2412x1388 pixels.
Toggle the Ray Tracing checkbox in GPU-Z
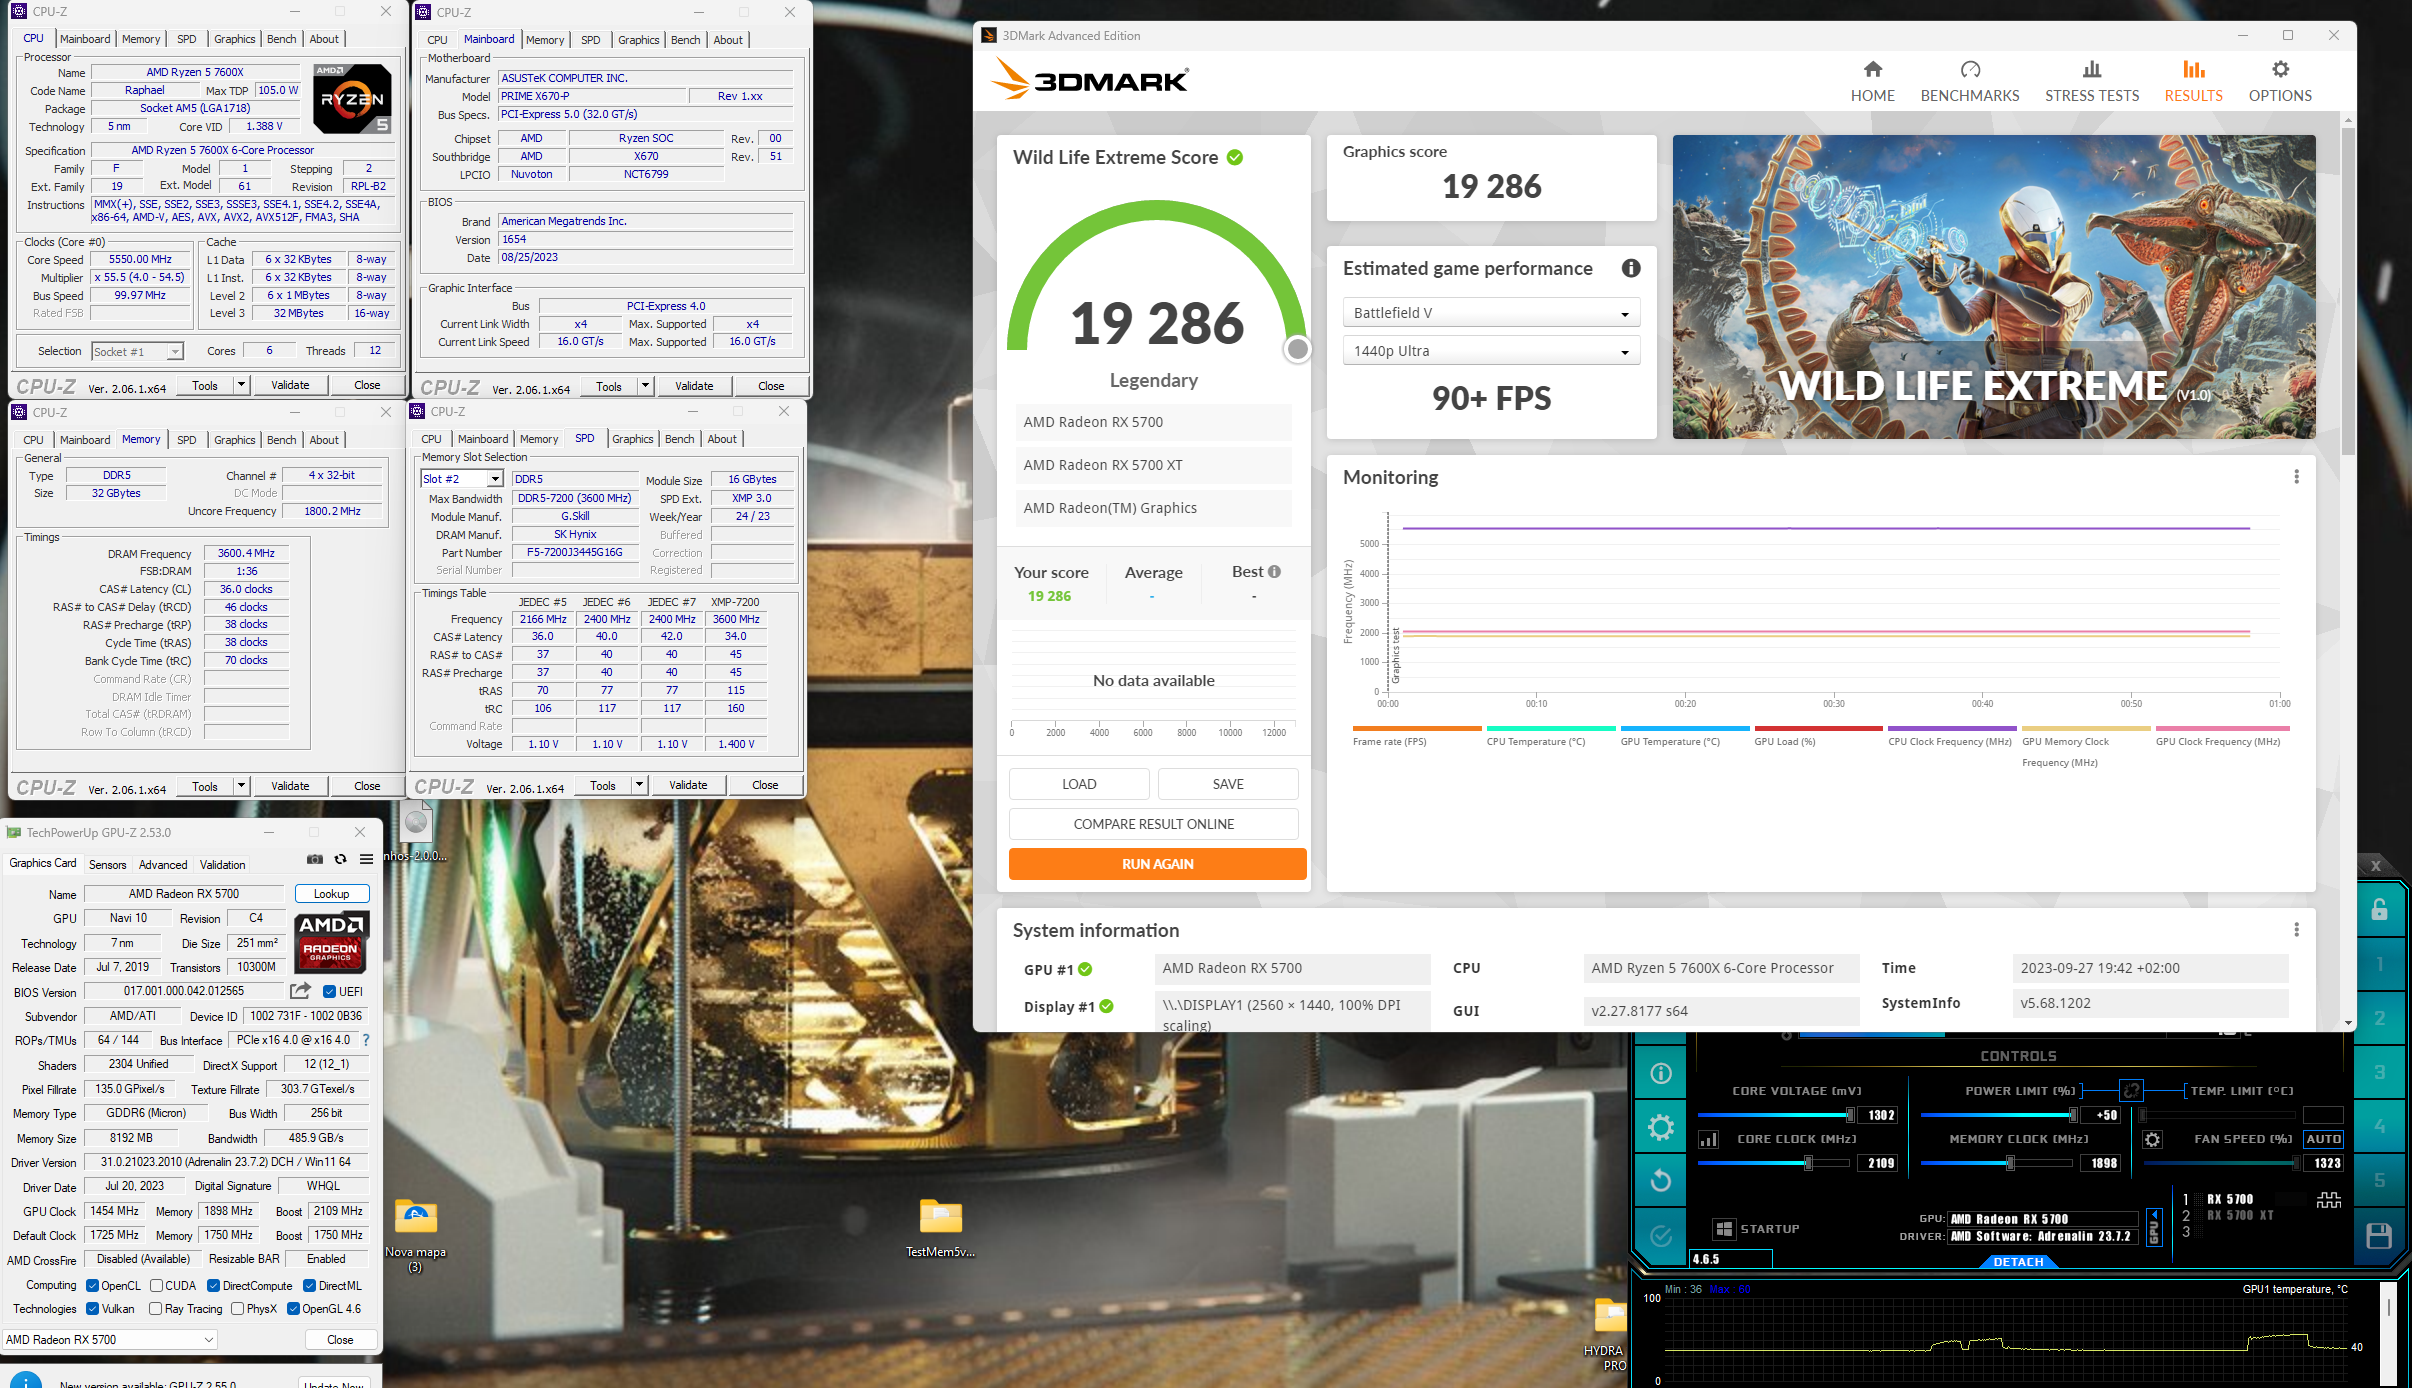155,1309
